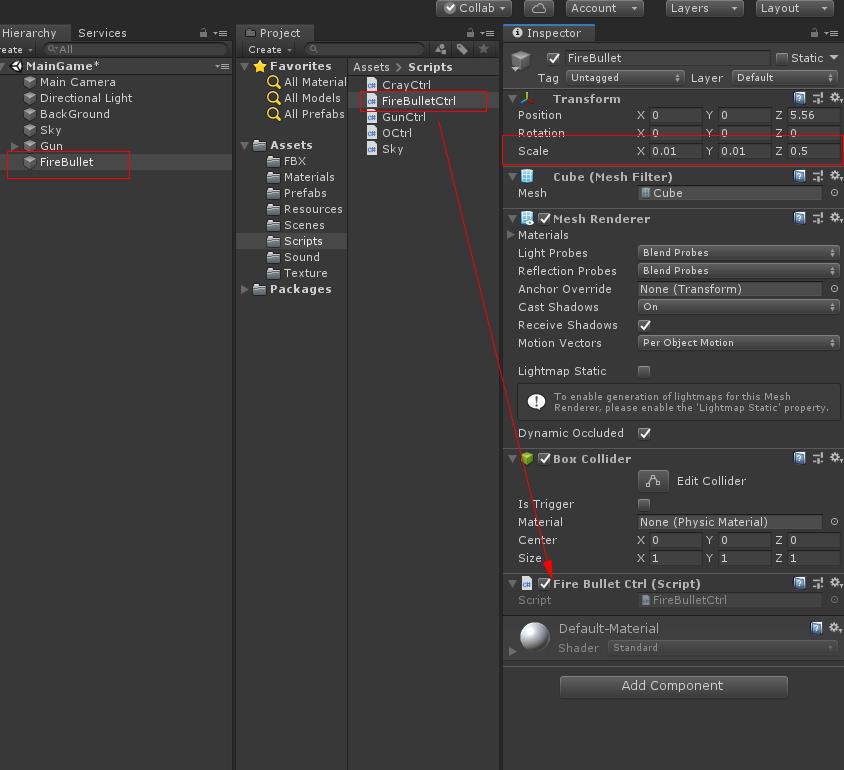This screenshot has width=844, height=770.
Task: Open Light Probes dropdown
Action: tap(738, 252)
